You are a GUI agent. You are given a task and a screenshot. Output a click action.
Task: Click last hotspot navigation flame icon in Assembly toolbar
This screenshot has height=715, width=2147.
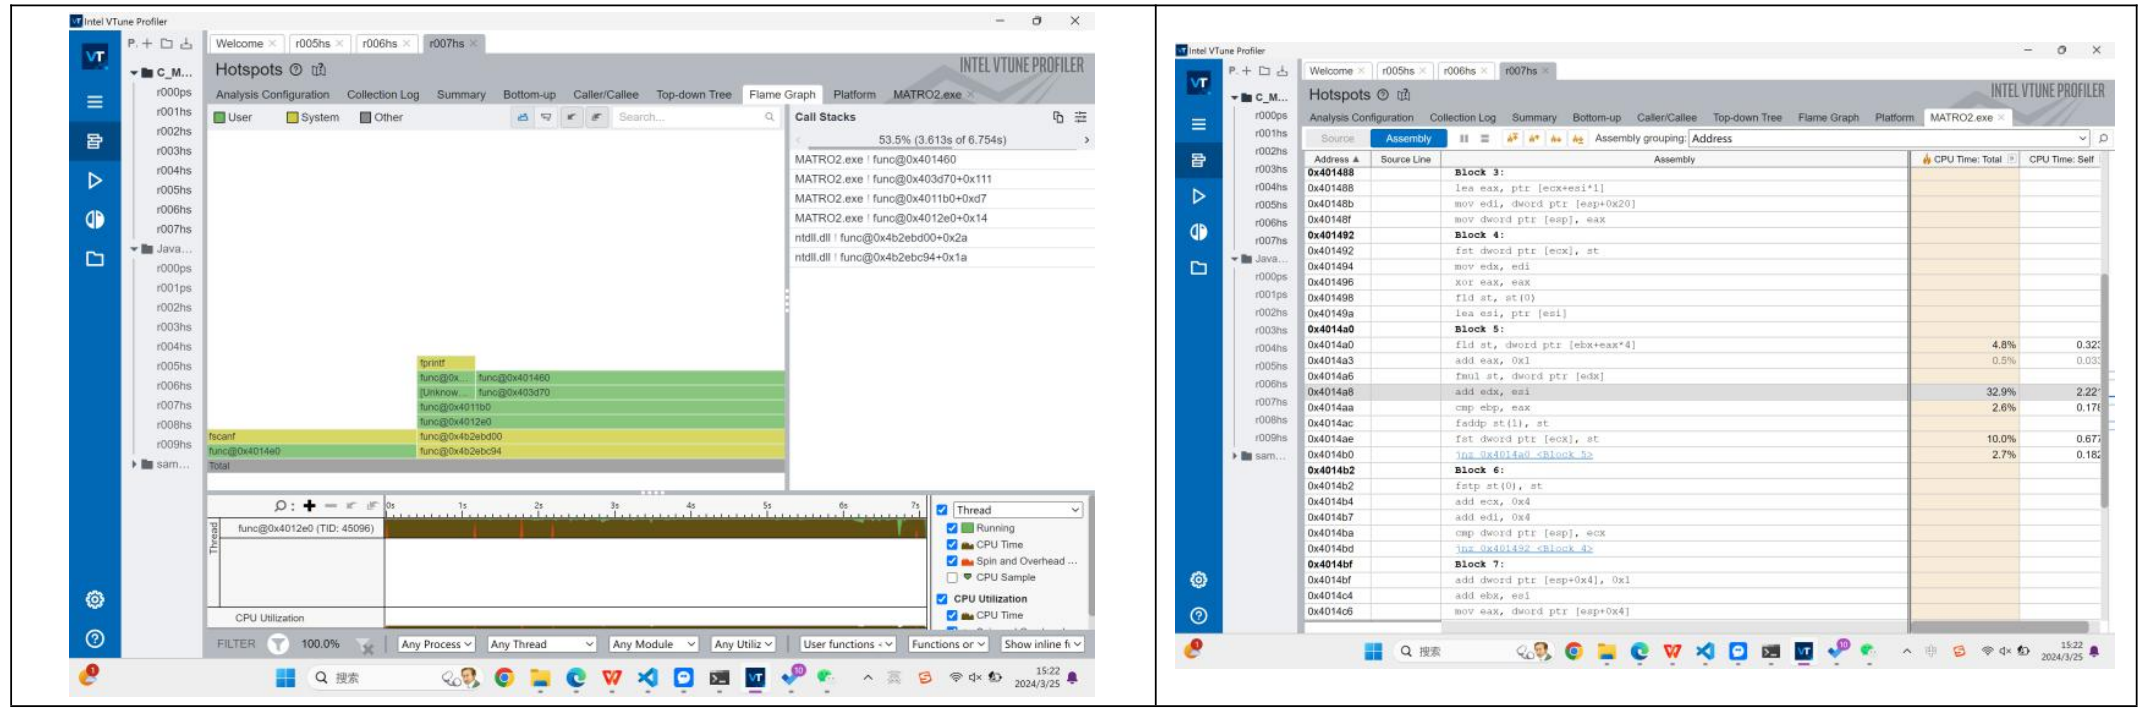(x=1577, y=138)
